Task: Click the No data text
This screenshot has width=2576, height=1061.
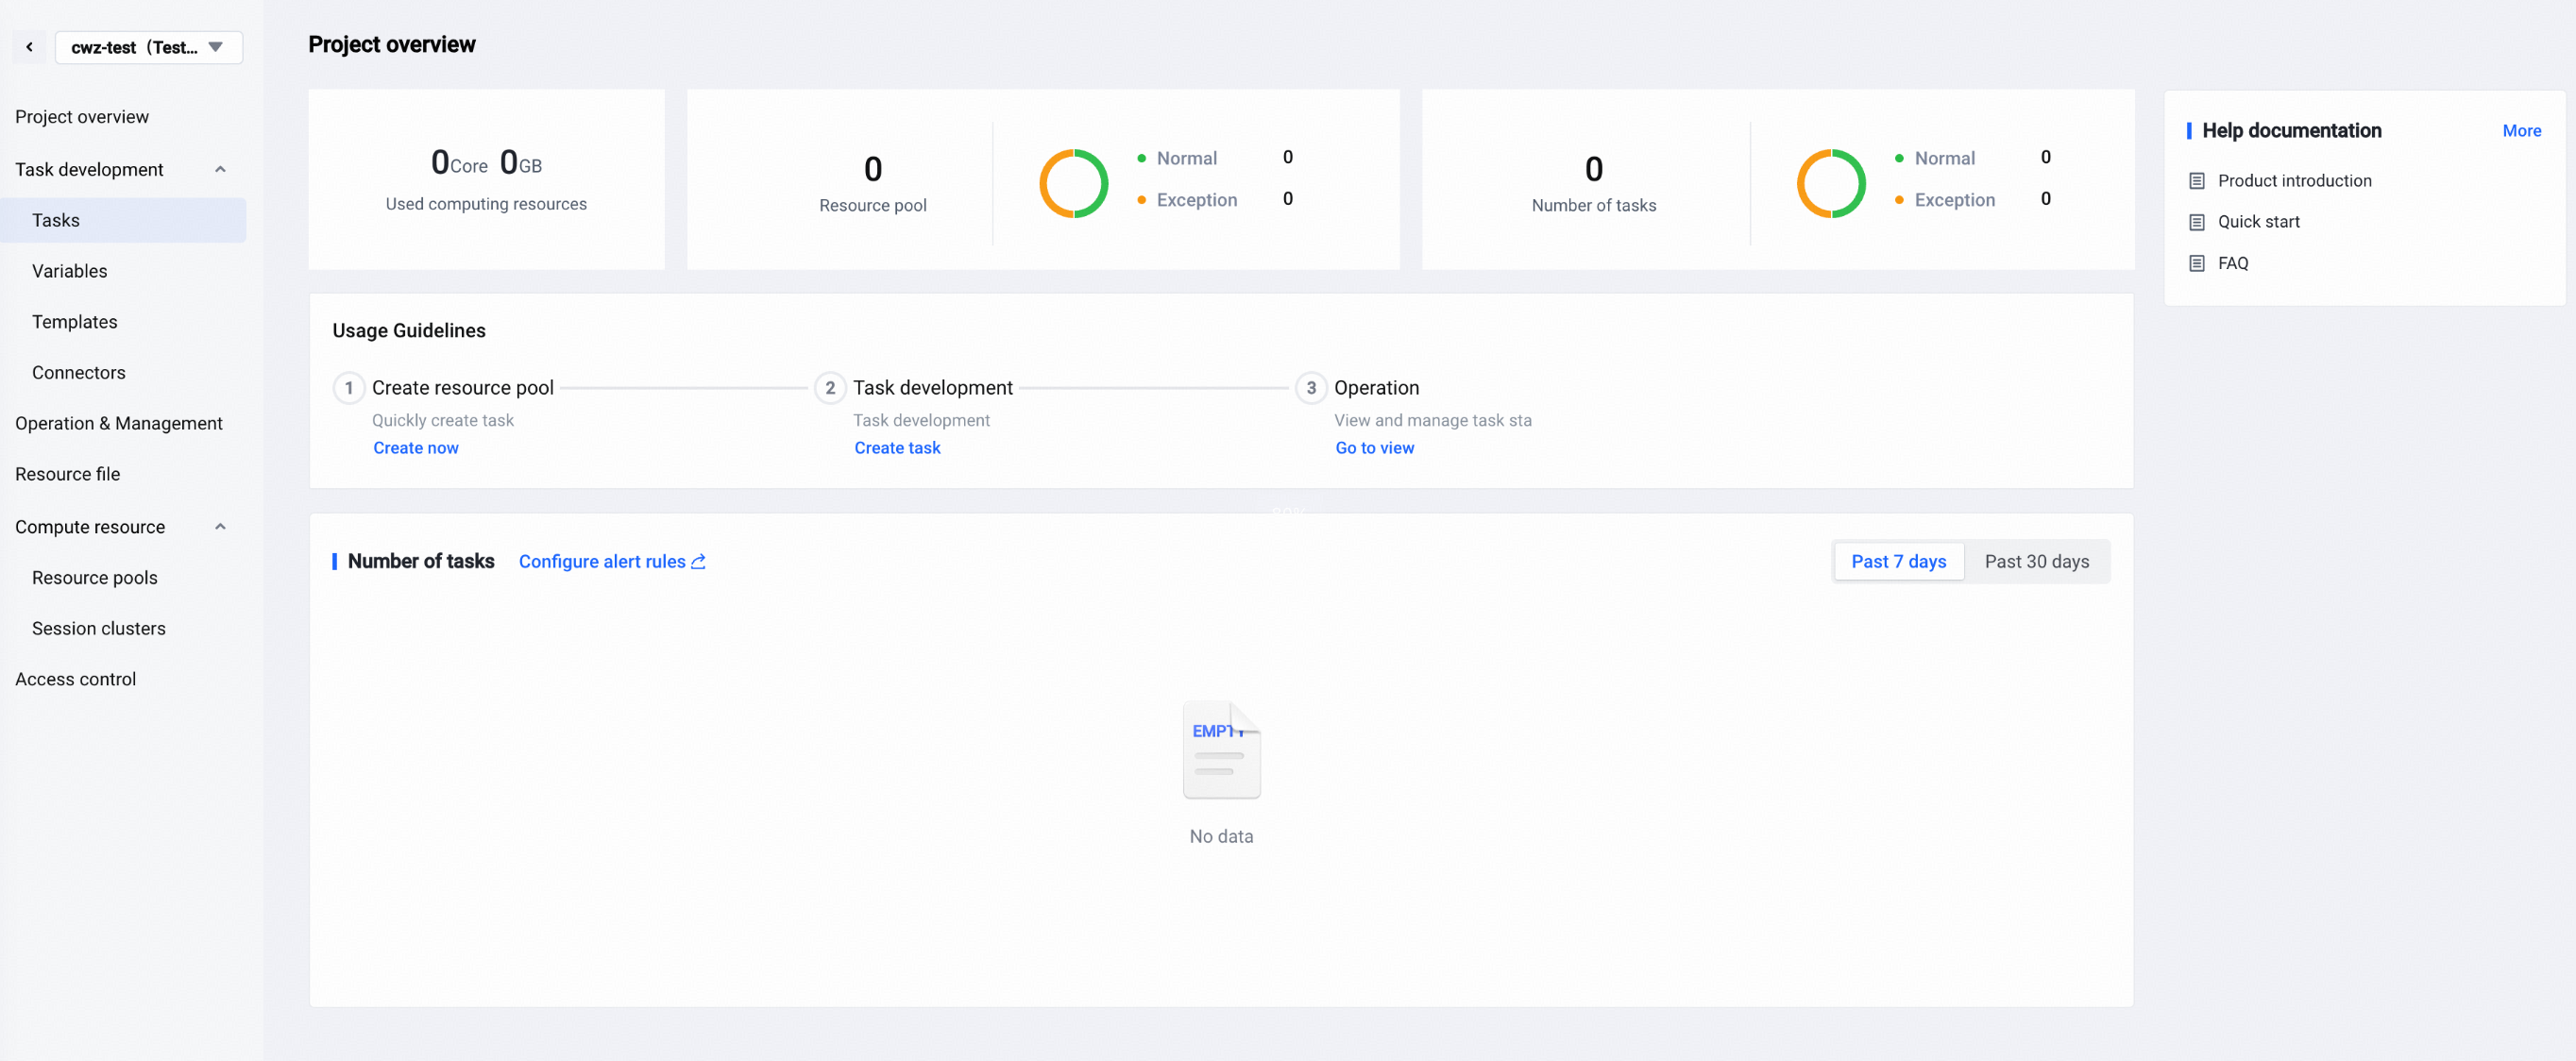Action: click(x=1221, y=837)
